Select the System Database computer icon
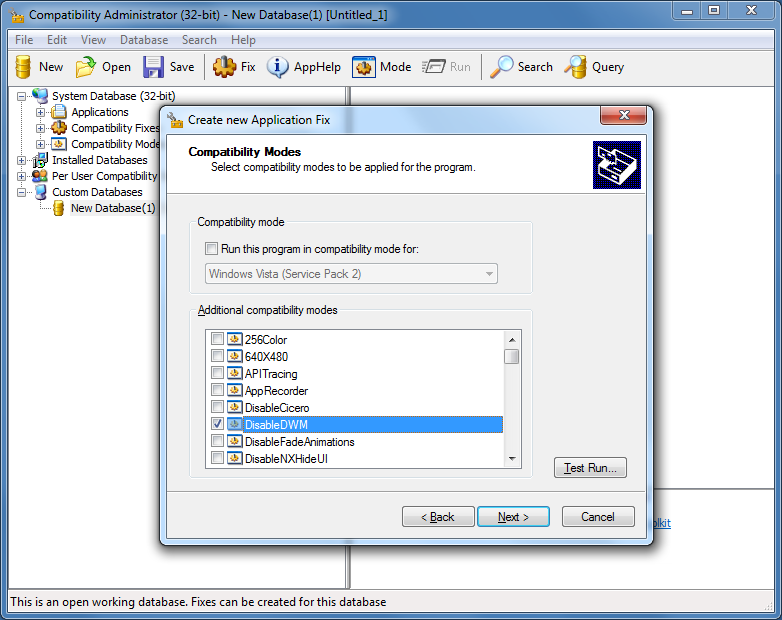This screenshot has height=620, width=782. [40, 96]
